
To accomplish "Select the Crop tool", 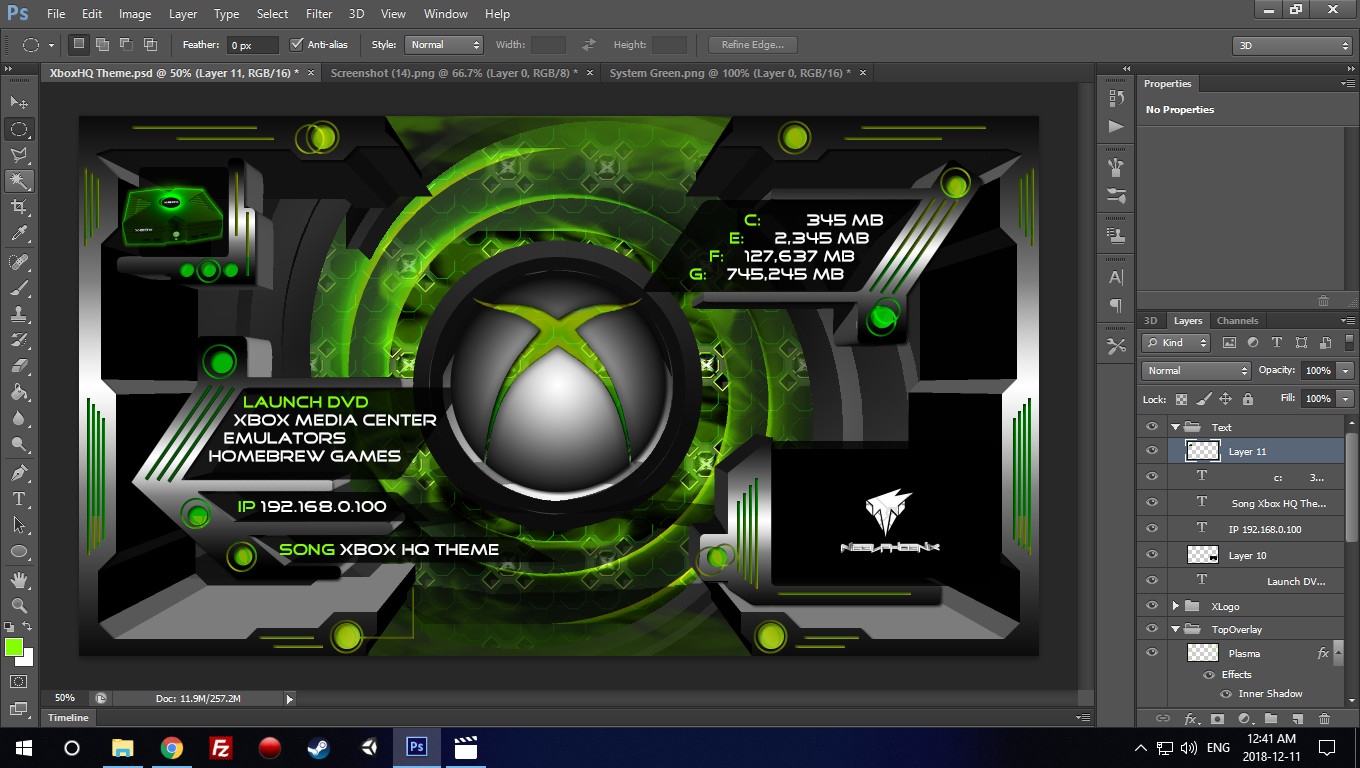I will (19, 207).
